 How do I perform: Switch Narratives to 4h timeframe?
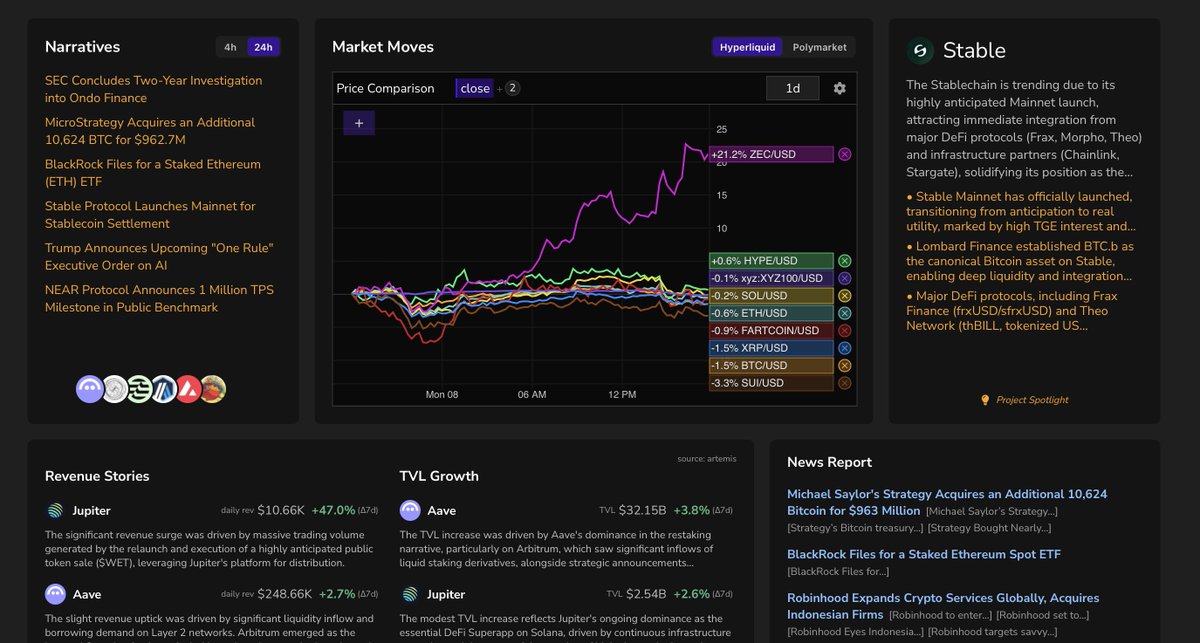point(231,47)
